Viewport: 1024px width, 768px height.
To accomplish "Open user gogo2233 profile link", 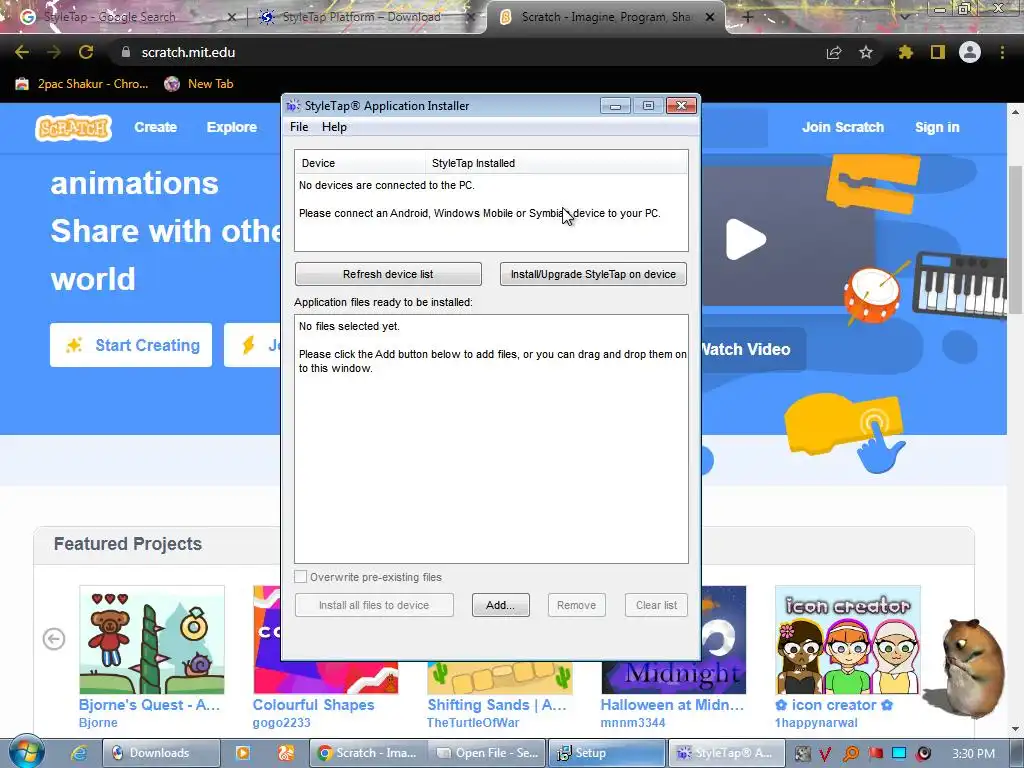I will pyautogui.click(x=281, y=723).
